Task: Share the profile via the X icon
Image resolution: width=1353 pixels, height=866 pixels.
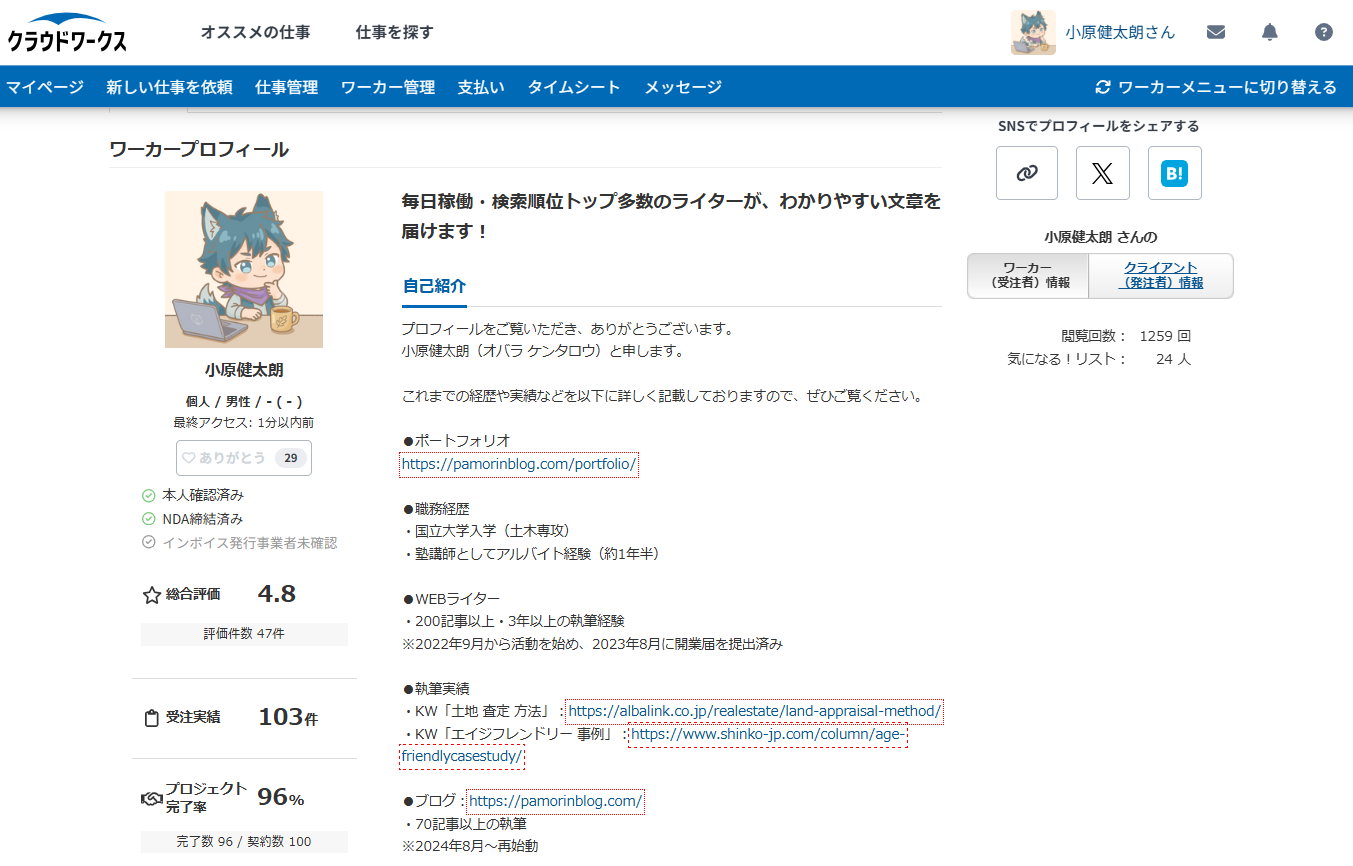Action: coord(1102,172)
